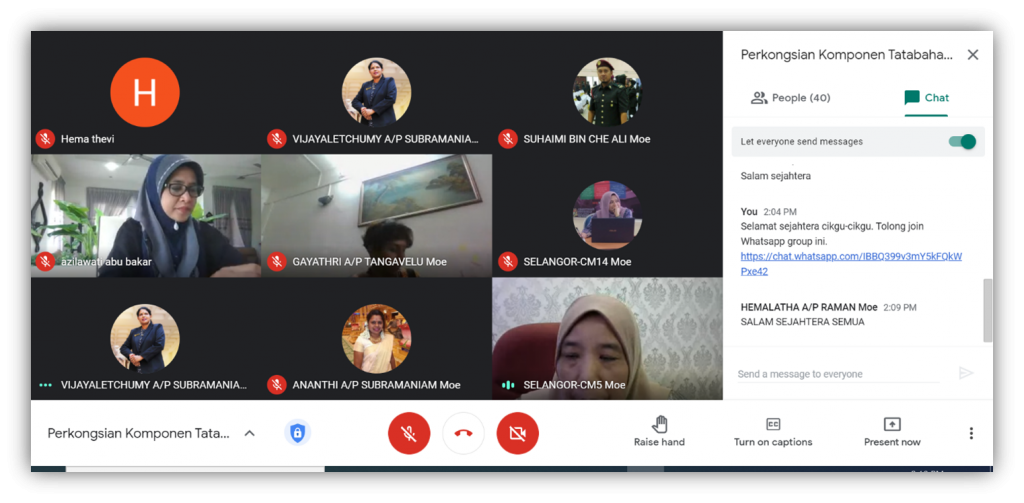Click the Raise hand icon

click(659, 424)
